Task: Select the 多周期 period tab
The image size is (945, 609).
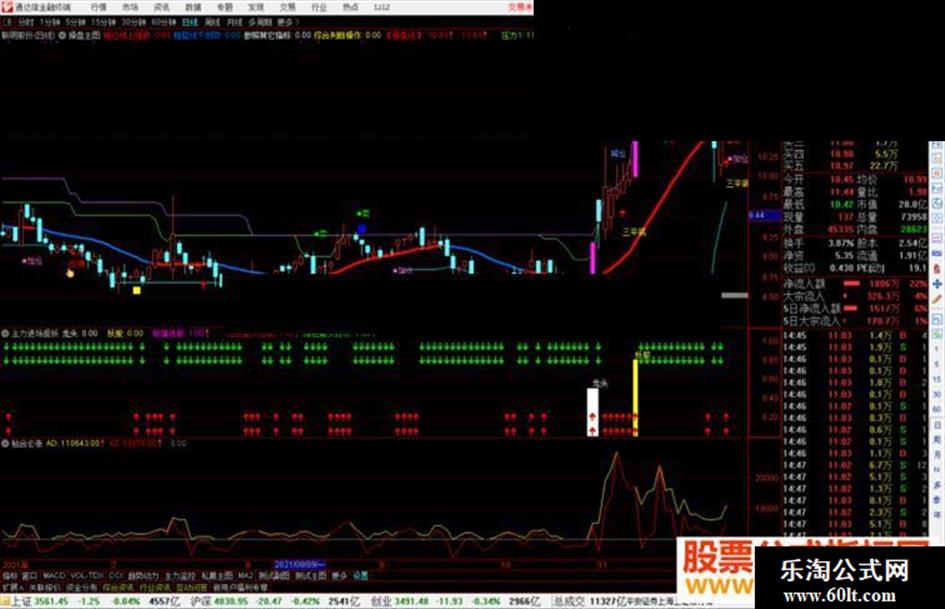Action: click(x=260, y=22)
